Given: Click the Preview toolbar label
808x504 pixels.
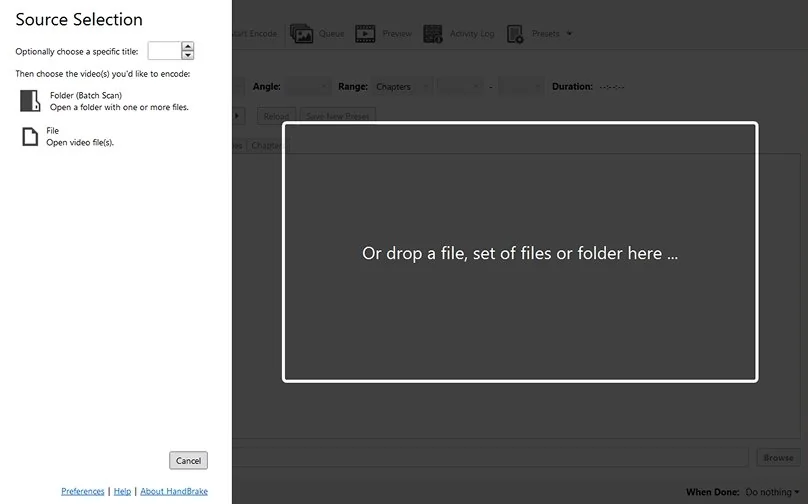Looking at the screenshot, I should pos(397,33).
